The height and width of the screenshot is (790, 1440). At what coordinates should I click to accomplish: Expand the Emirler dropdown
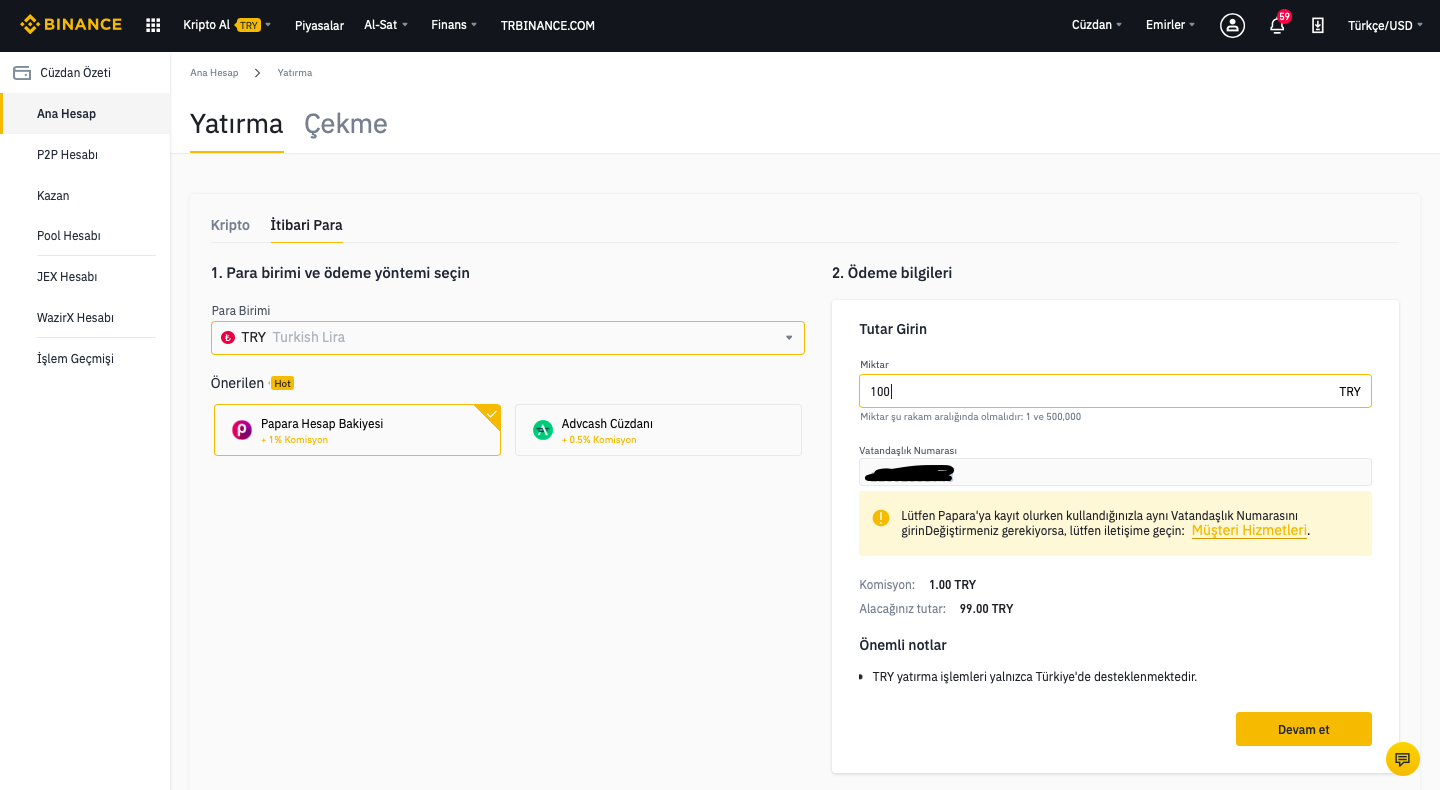coord(1171,25)
